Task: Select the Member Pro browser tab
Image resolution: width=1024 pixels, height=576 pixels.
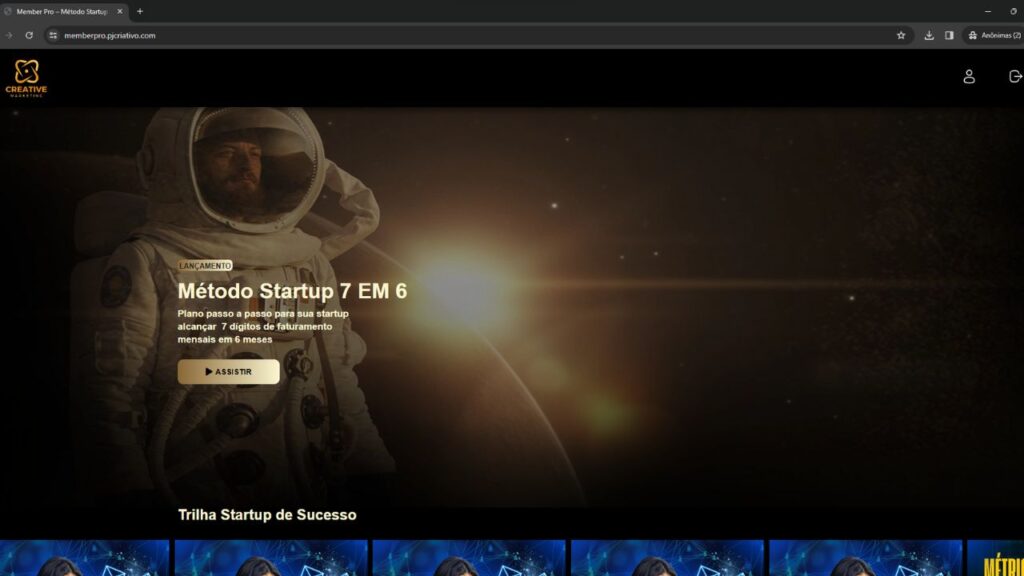Action: point(60,11)
